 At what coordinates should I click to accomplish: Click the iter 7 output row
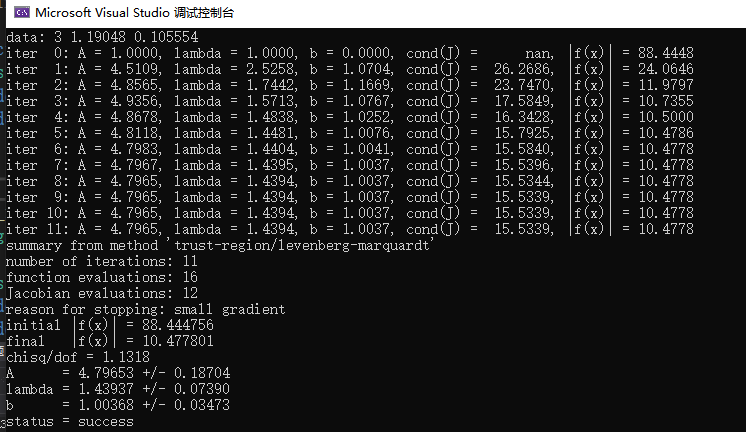click(350, 165)
